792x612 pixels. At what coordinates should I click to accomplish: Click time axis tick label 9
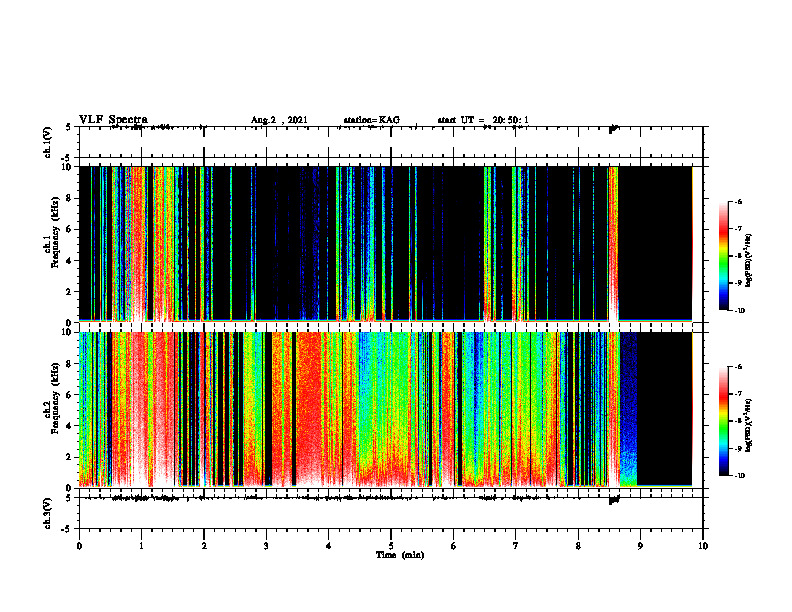point(640,546)
